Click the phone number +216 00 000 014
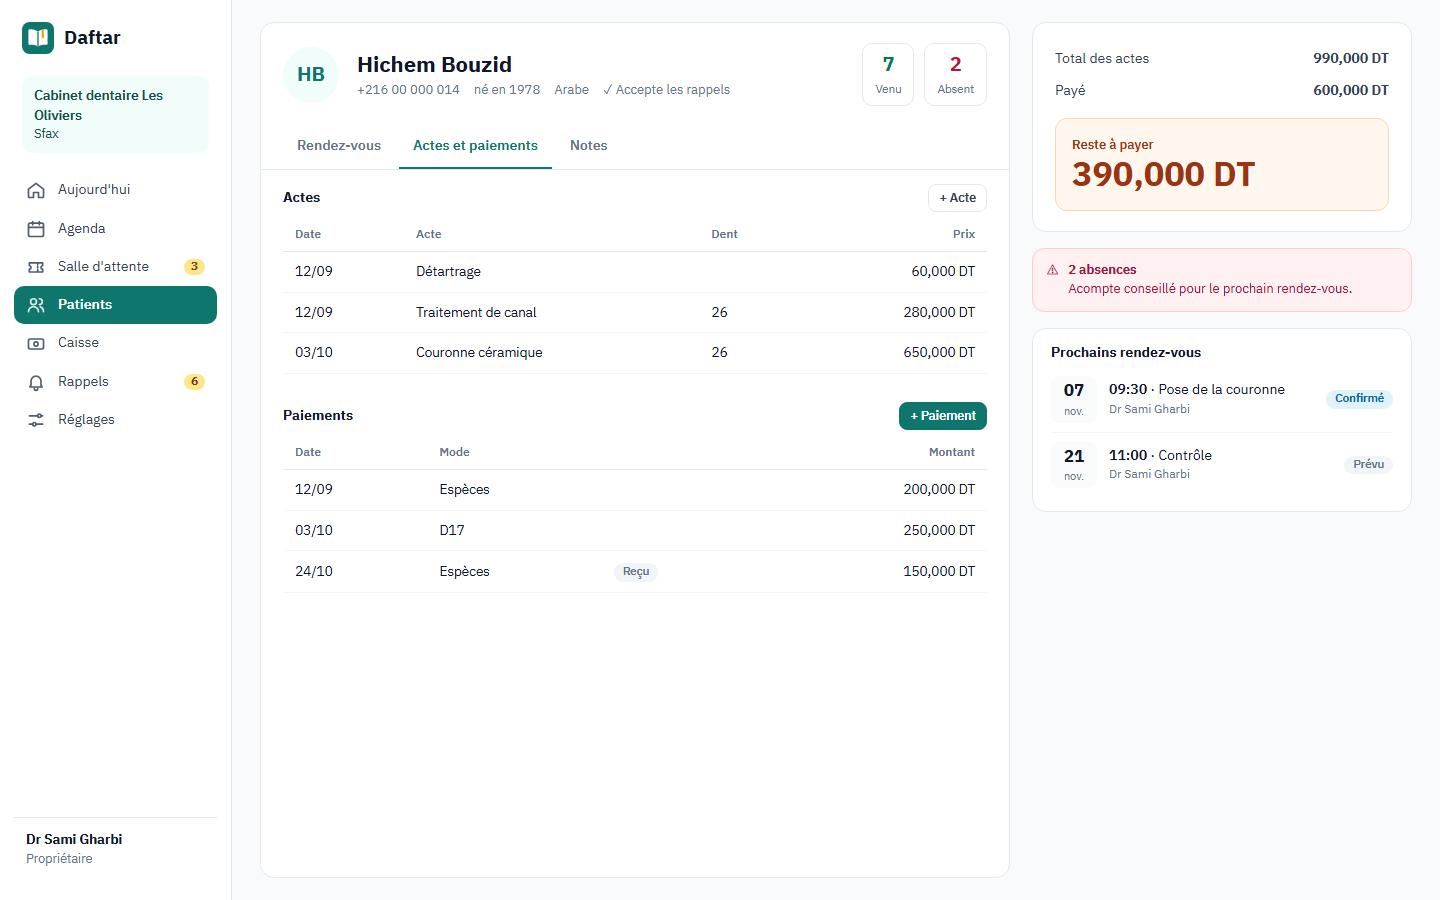This screenshot has width=1440, height=900. click(x=408, y=90)
